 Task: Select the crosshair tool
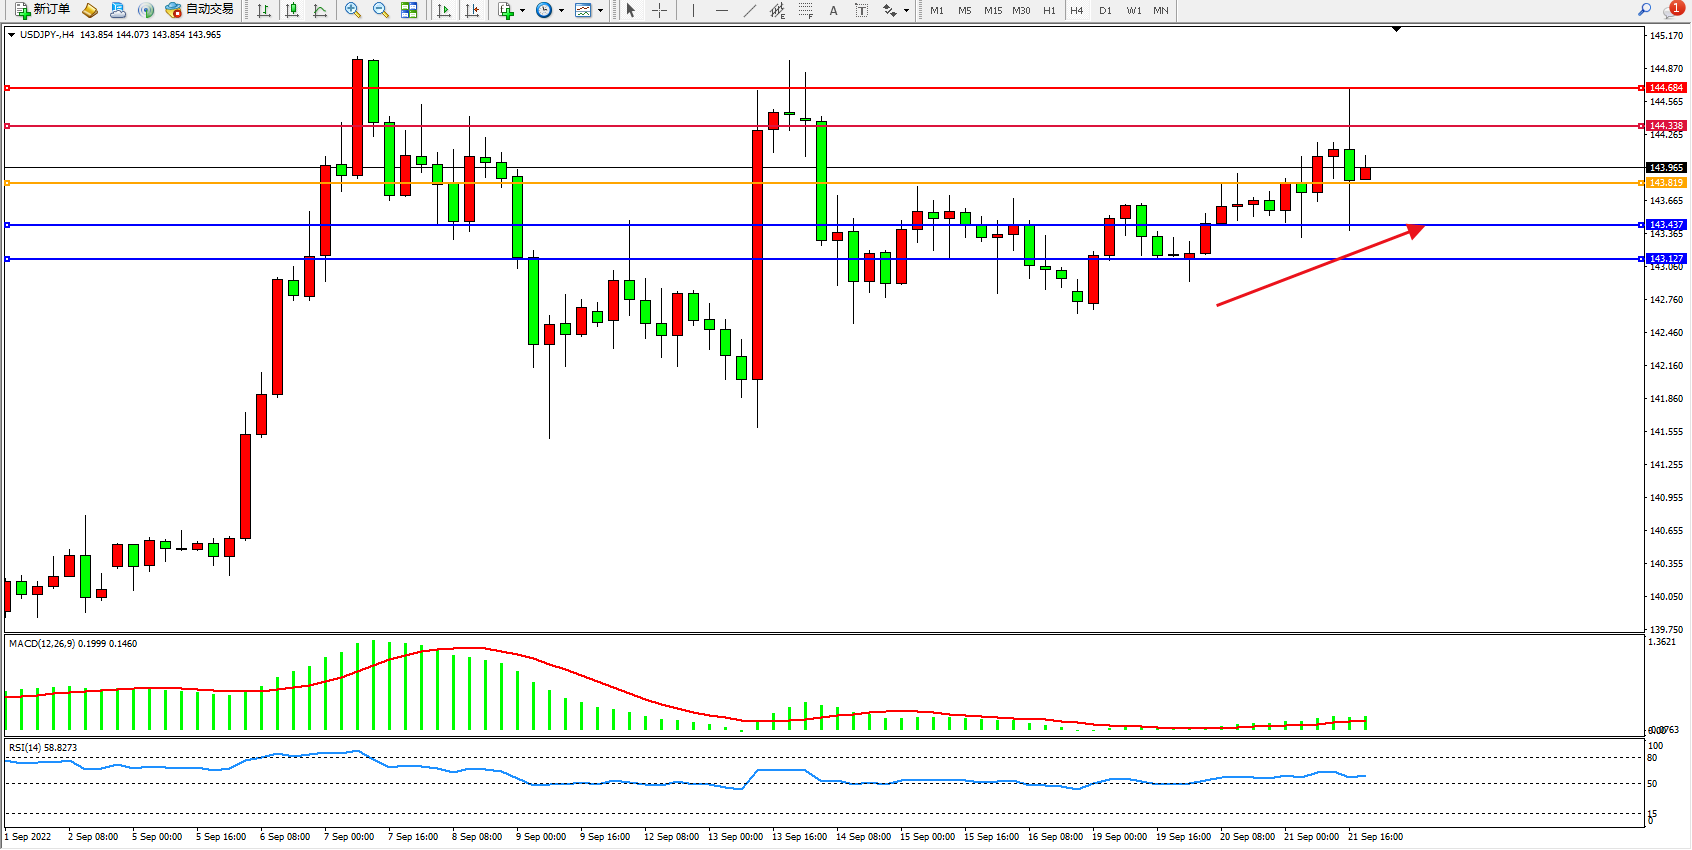point(660,10)
